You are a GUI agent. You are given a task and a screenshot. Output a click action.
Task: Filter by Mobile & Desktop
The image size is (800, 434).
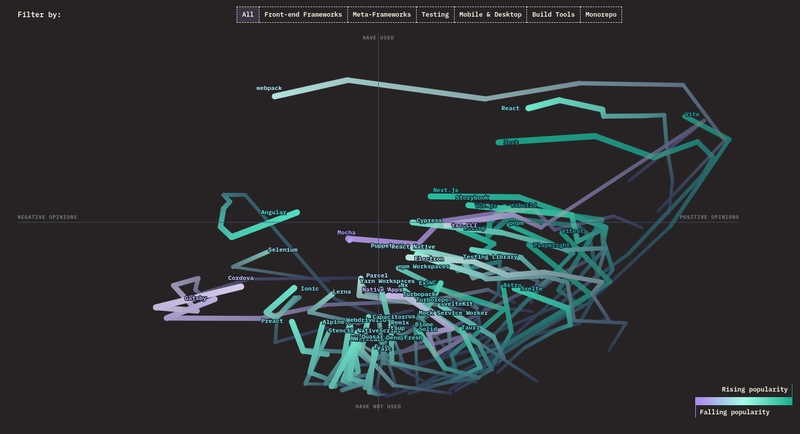click(x=490, y=15)
